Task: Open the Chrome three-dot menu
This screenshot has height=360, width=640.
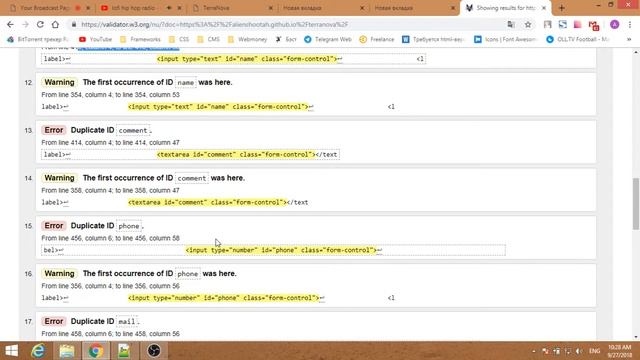Action: pyautogui.click(x=630, y=24)
